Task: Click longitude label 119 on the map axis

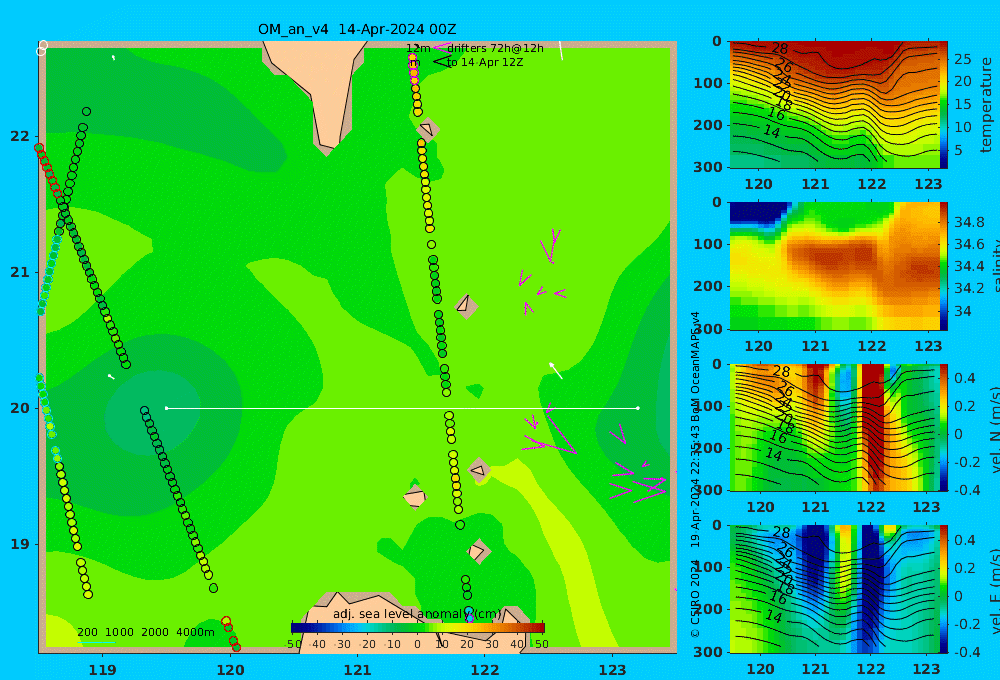Action: 103,670
